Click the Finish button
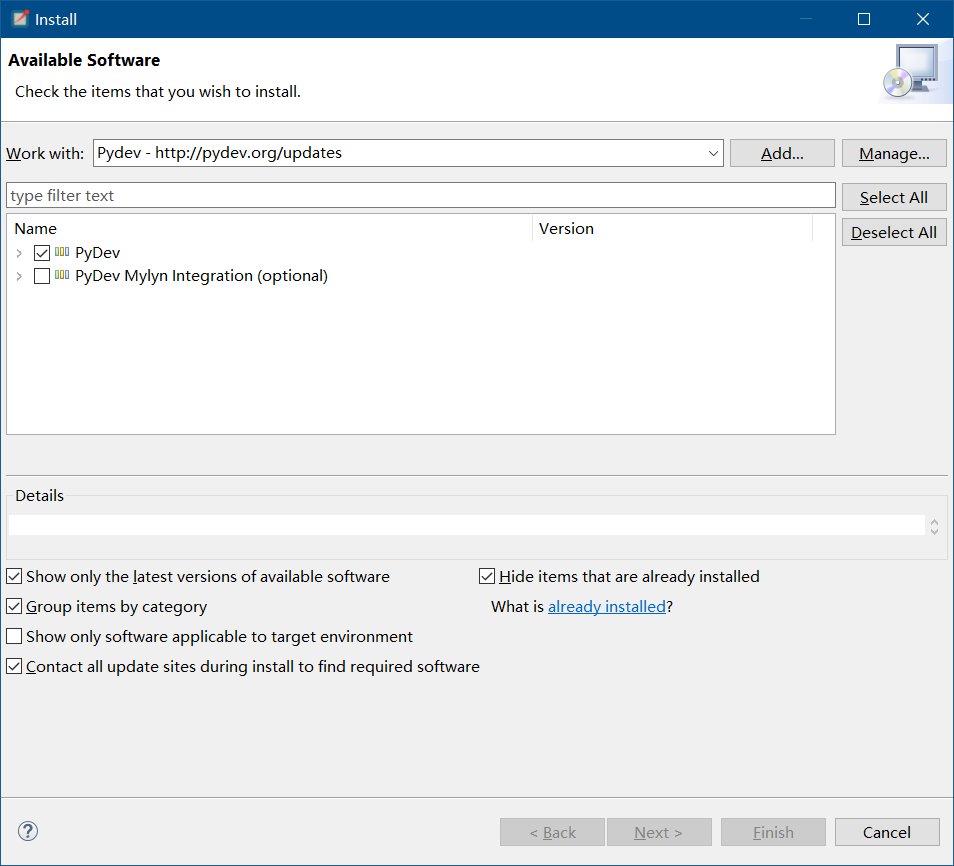 coord(773,832)
